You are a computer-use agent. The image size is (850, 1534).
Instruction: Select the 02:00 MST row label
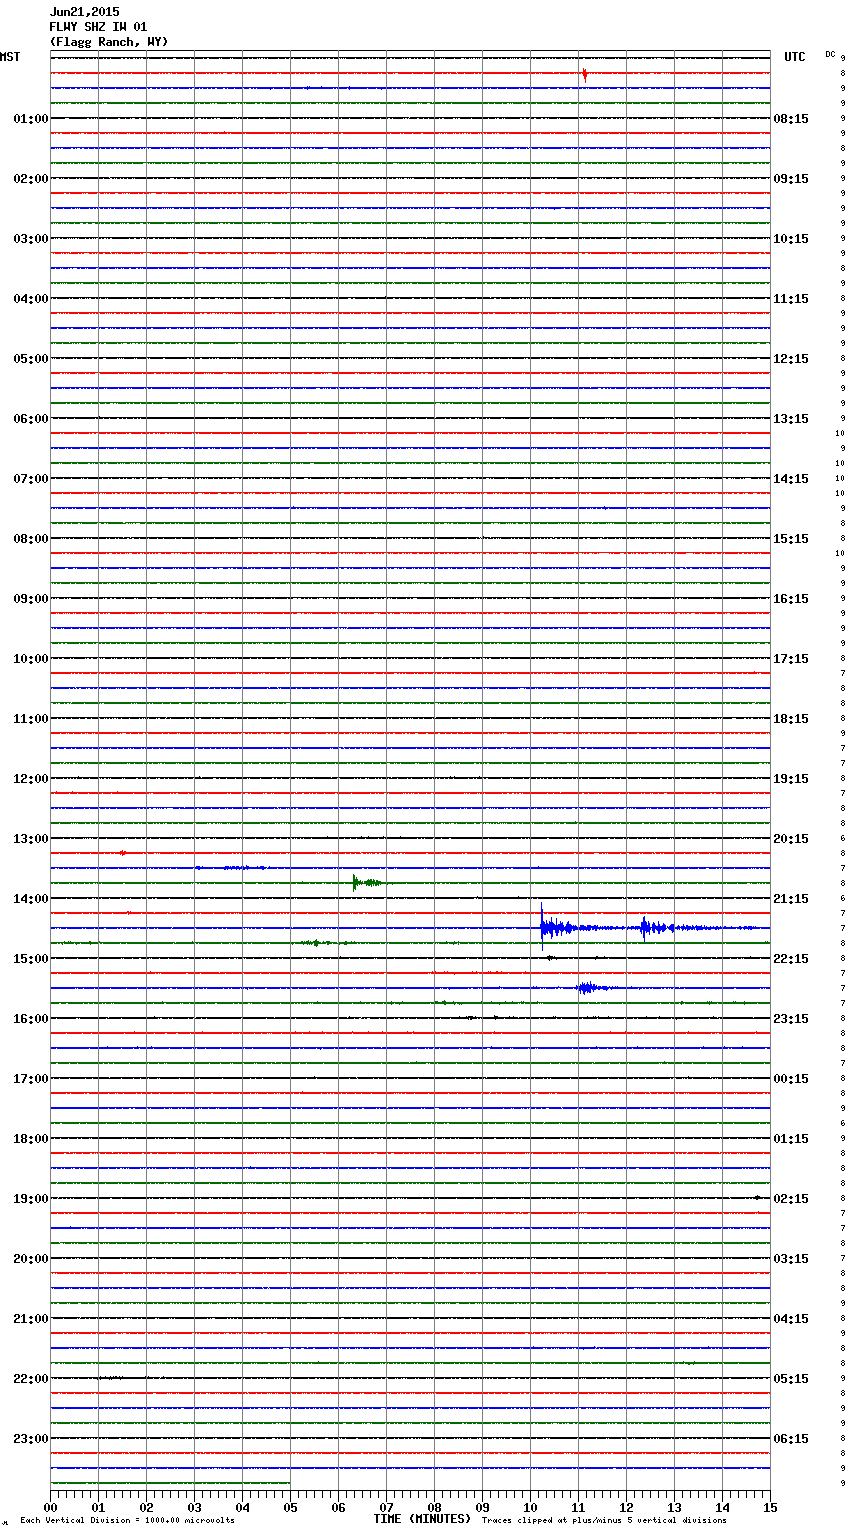click(x=31, y=179)
